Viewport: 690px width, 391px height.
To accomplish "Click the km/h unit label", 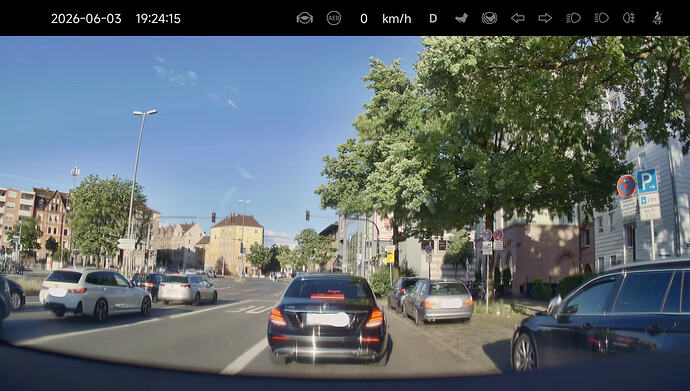I will click(396, 18).
